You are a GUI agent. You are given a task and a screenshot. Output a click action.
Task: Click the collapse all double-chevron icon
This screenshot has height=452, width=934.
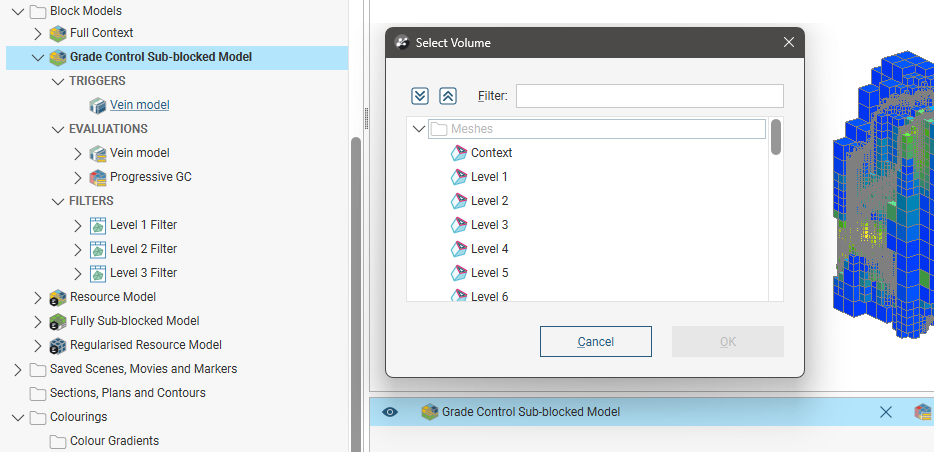tap(448, 96)
